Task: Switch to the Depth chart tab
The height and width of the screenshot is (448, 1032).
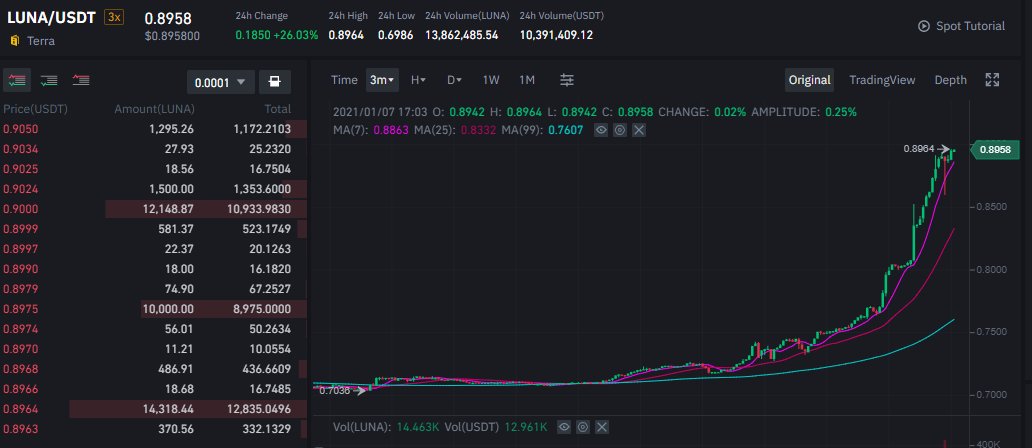Action: click(950, 80)
